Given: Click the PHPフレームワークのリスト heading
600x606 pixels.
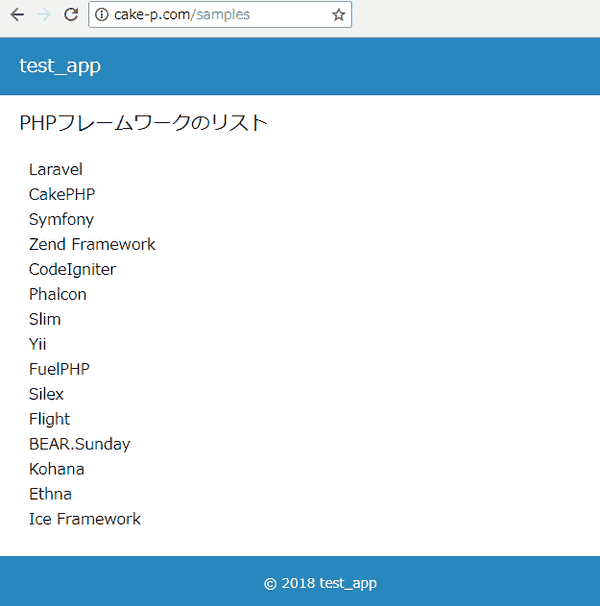Looking at the screenshot, I should coord(143,123).
